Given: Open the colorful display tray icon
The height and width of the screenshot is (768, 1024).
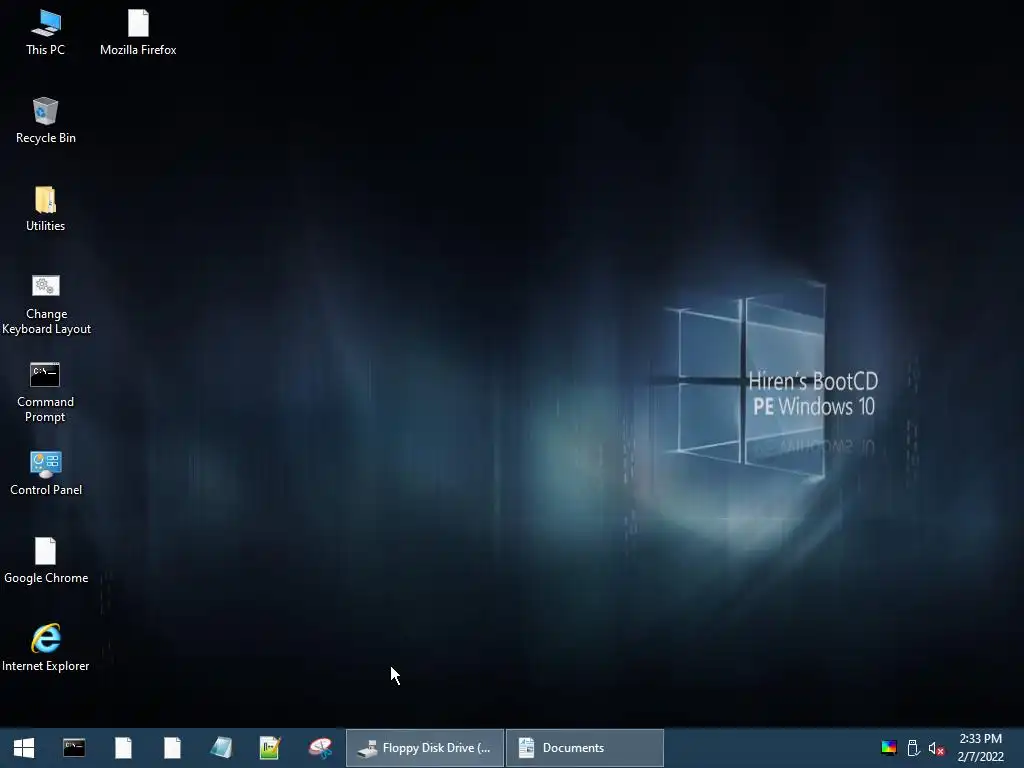Looking at the screenshot, I should pos(889,748).
